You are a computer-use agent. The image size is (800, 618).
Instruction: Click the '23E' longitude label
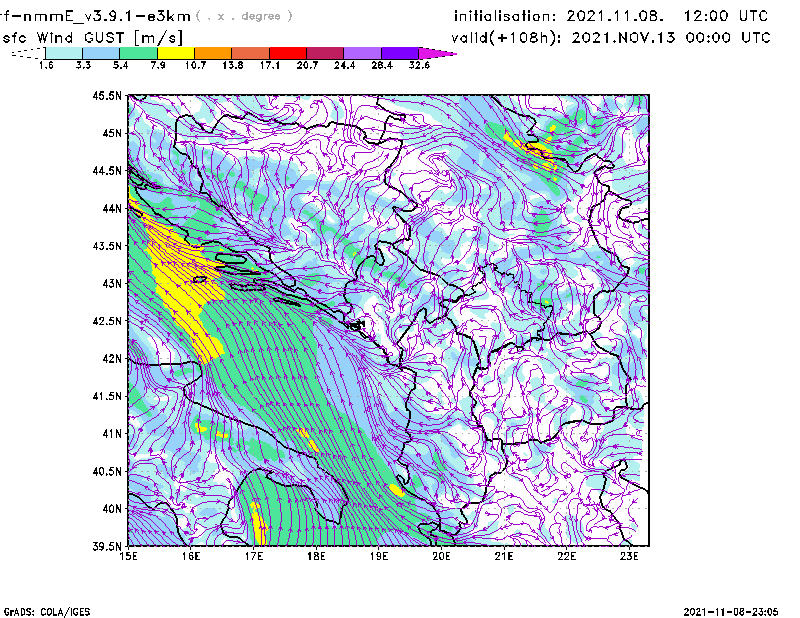tap(629, 556)
